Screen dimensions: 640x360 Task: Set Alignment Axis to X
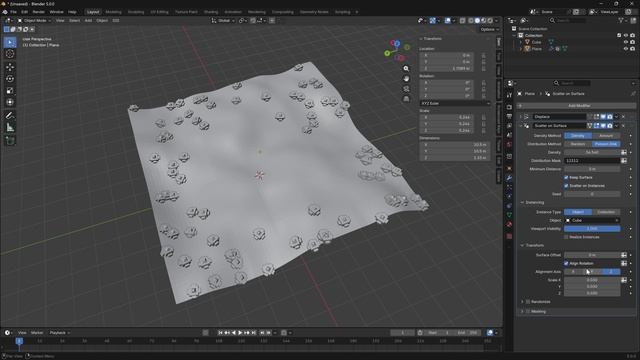573,272
